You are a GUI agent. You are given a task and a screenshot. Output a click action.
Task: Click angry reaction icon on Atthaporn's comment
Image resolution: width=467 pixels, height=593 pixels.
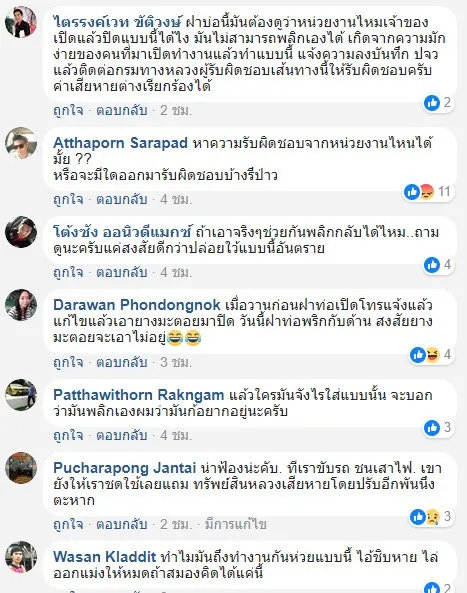coord(426,192)
